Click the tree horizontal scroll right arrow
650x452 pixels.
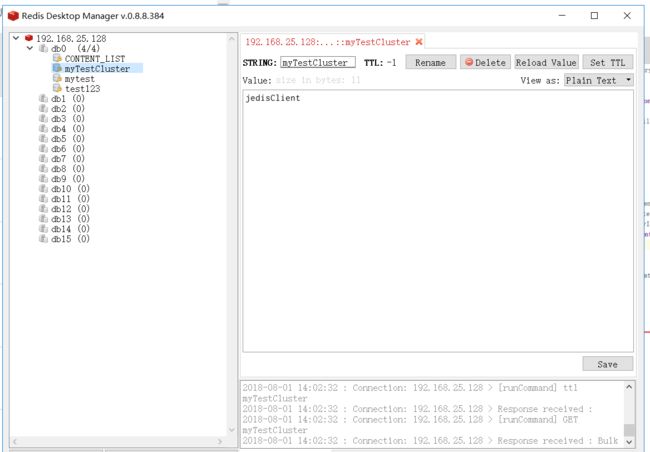tap(220, 442)
